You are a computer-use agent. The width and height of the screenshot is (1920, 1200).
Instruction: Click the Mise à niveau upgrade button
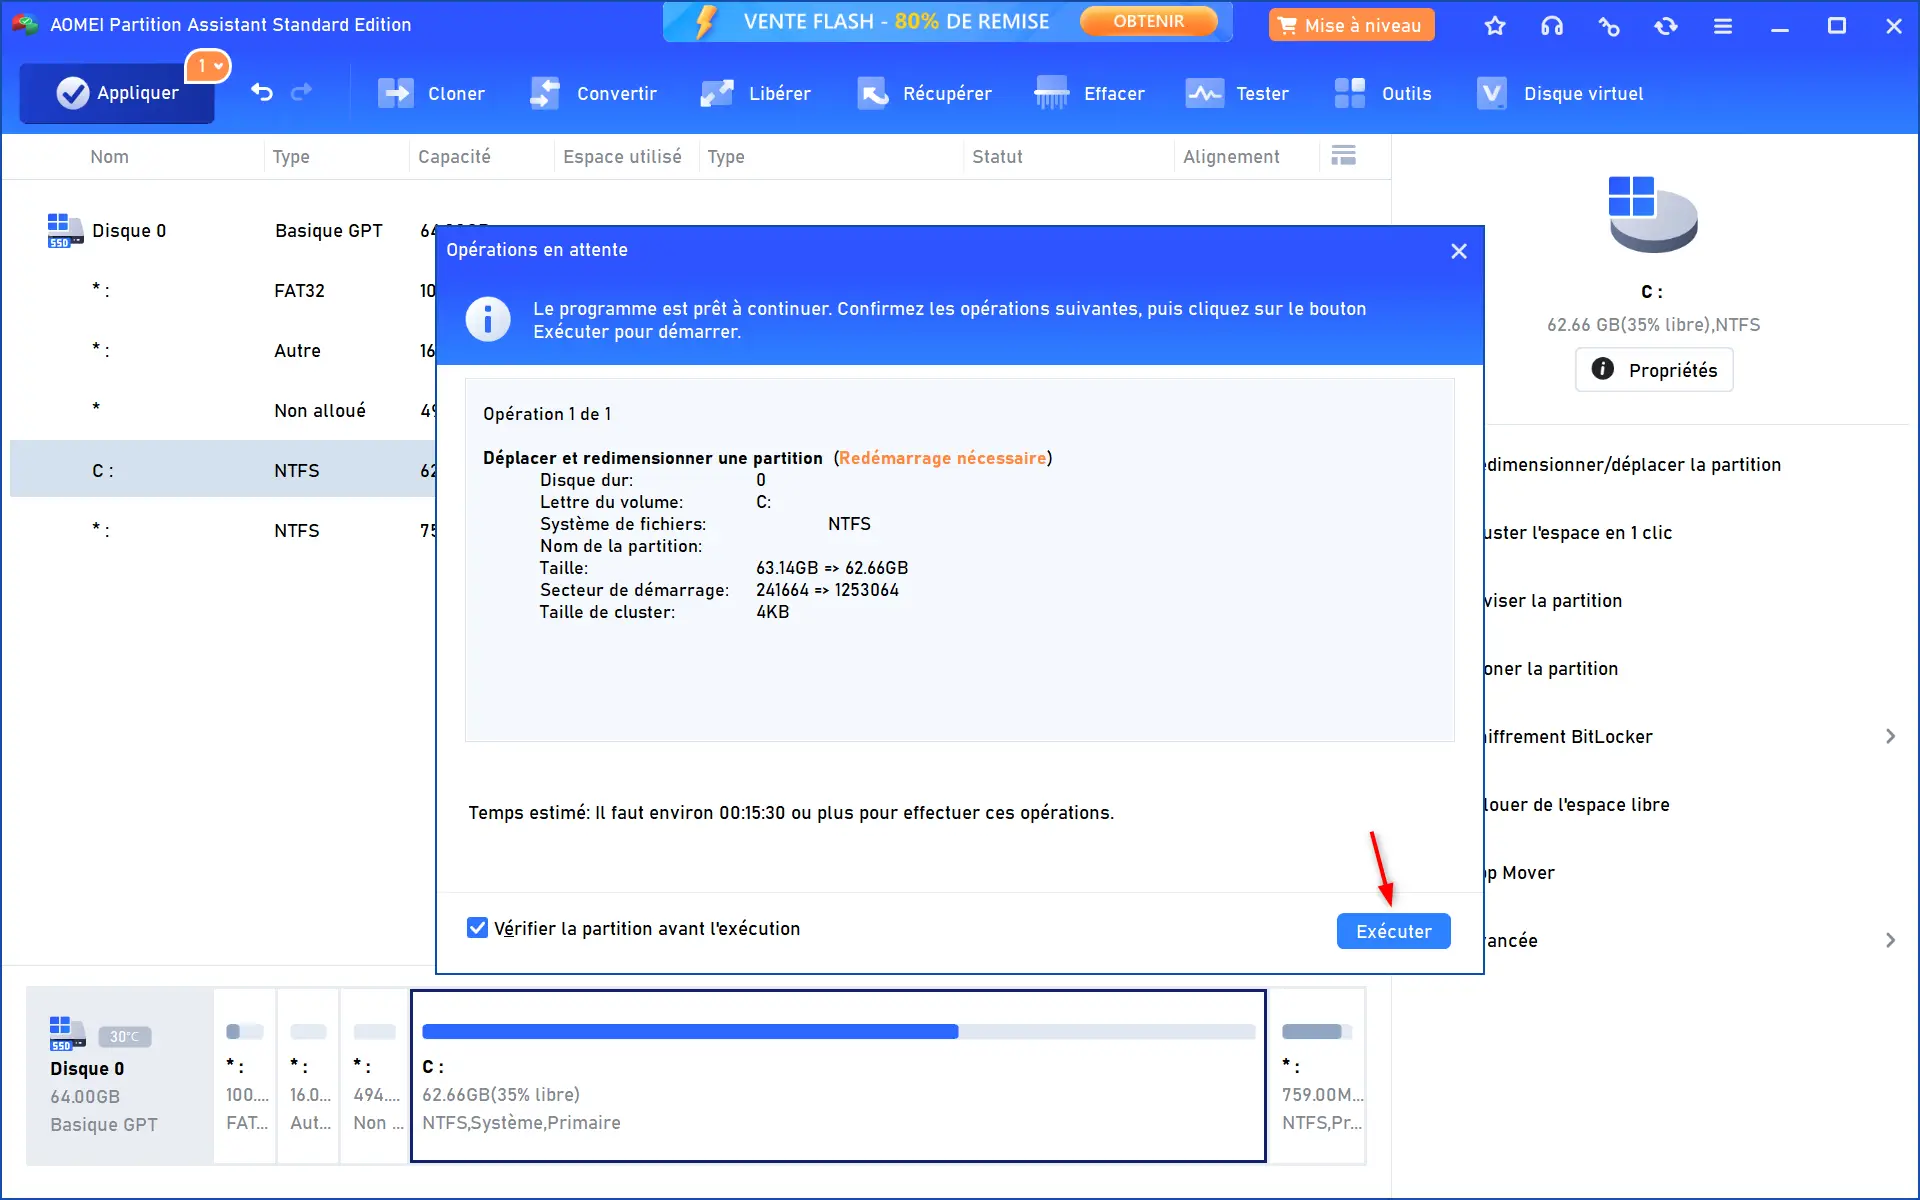(1351, 25)
